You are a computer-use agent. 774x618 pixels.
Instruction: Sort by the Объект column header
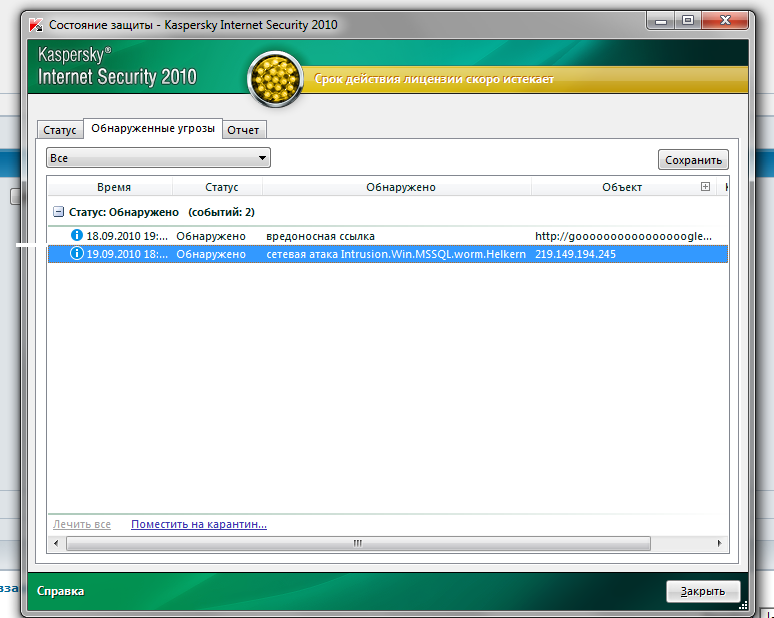622,187
